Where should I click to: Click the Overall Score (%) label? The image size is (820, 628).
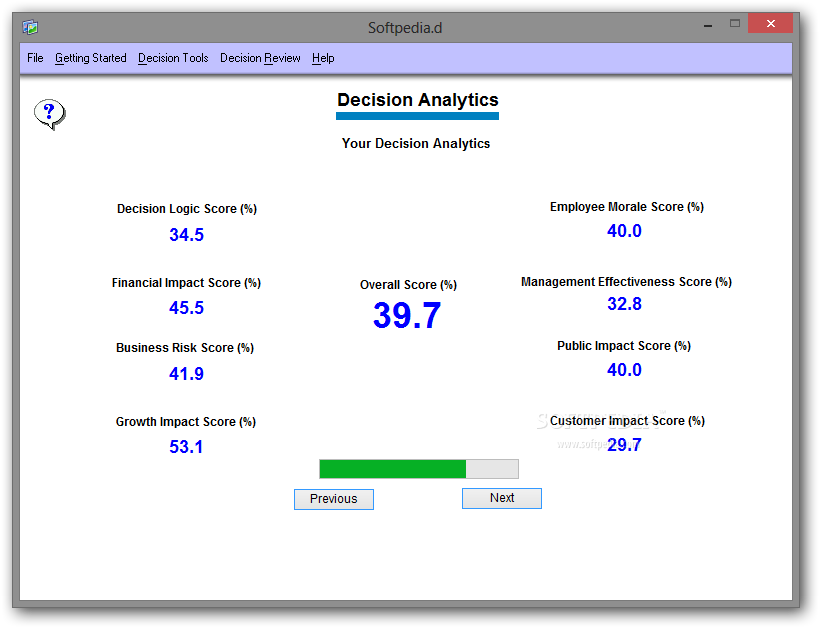pos(408,285)
